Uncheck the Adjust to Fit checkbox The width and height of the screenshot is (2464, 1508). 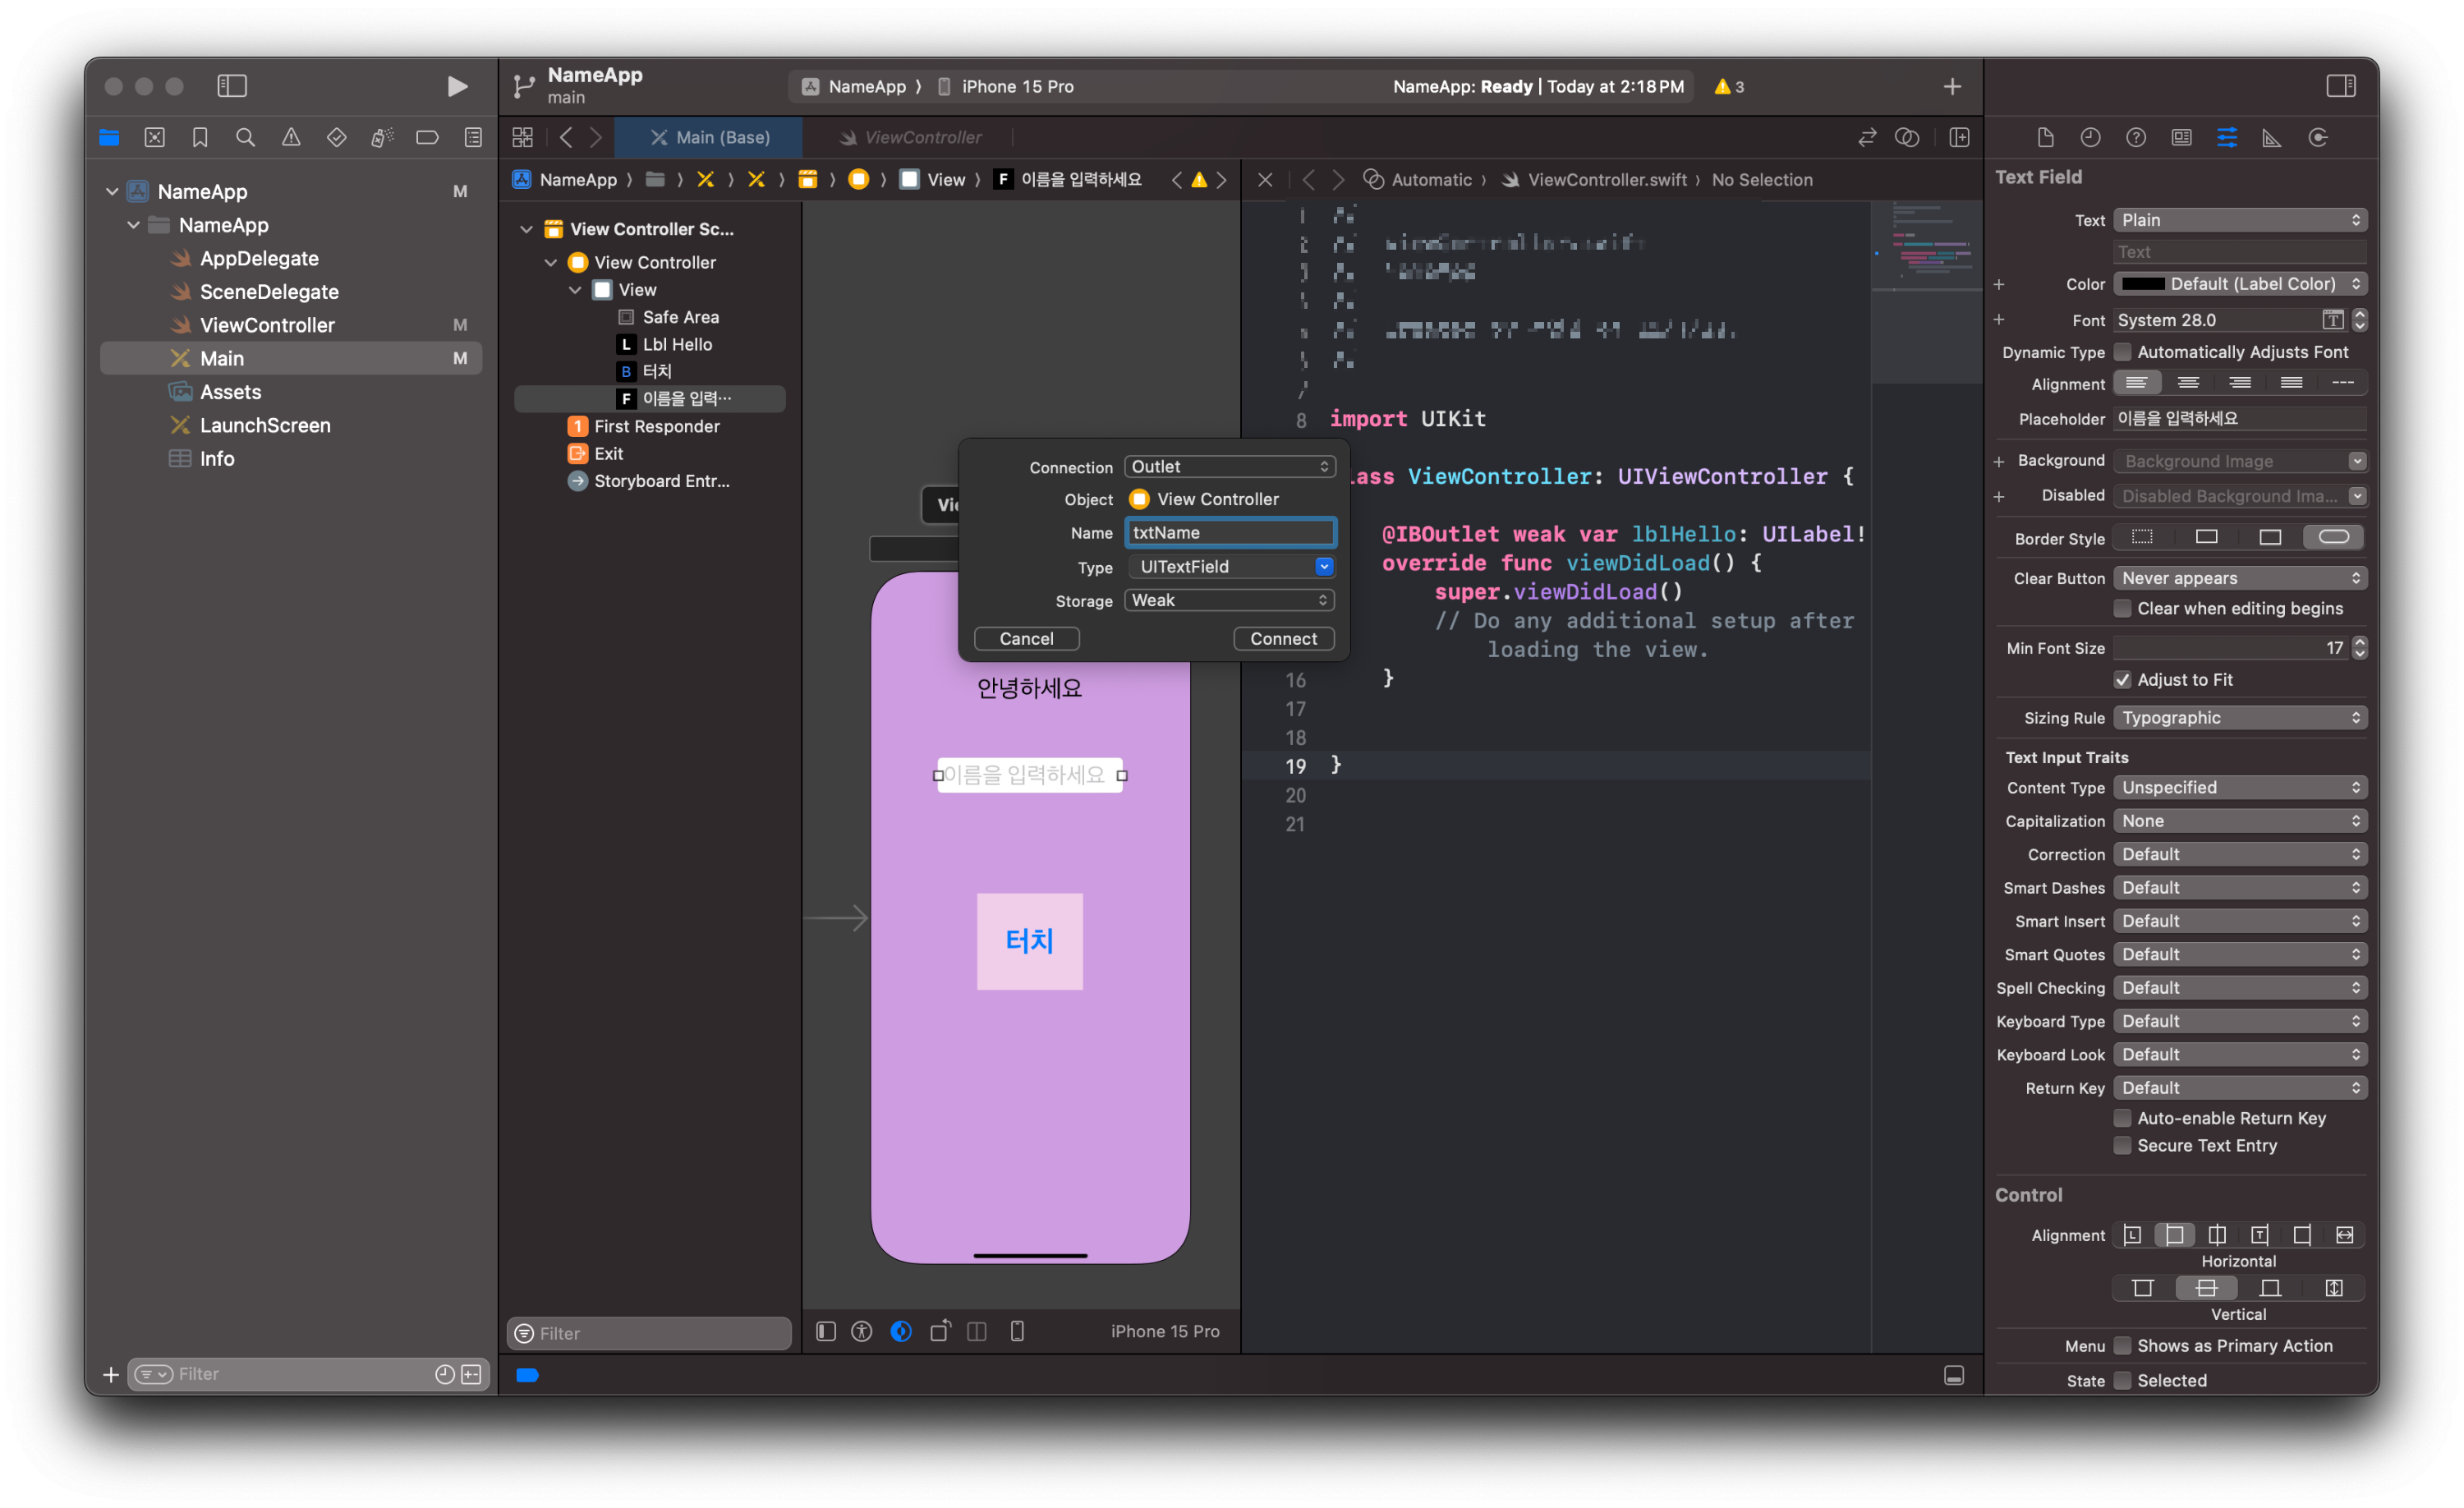pyautogui.click(x=2122, y=680)
